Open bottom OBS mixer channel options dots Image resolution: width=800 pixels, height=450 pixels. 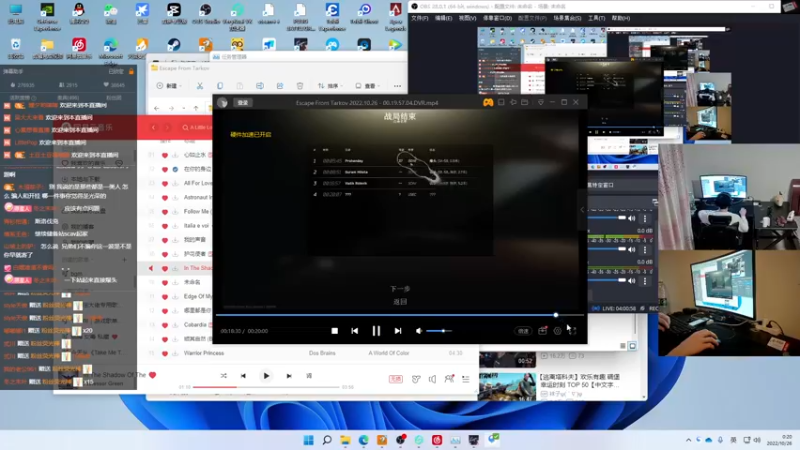coord(645,281)
